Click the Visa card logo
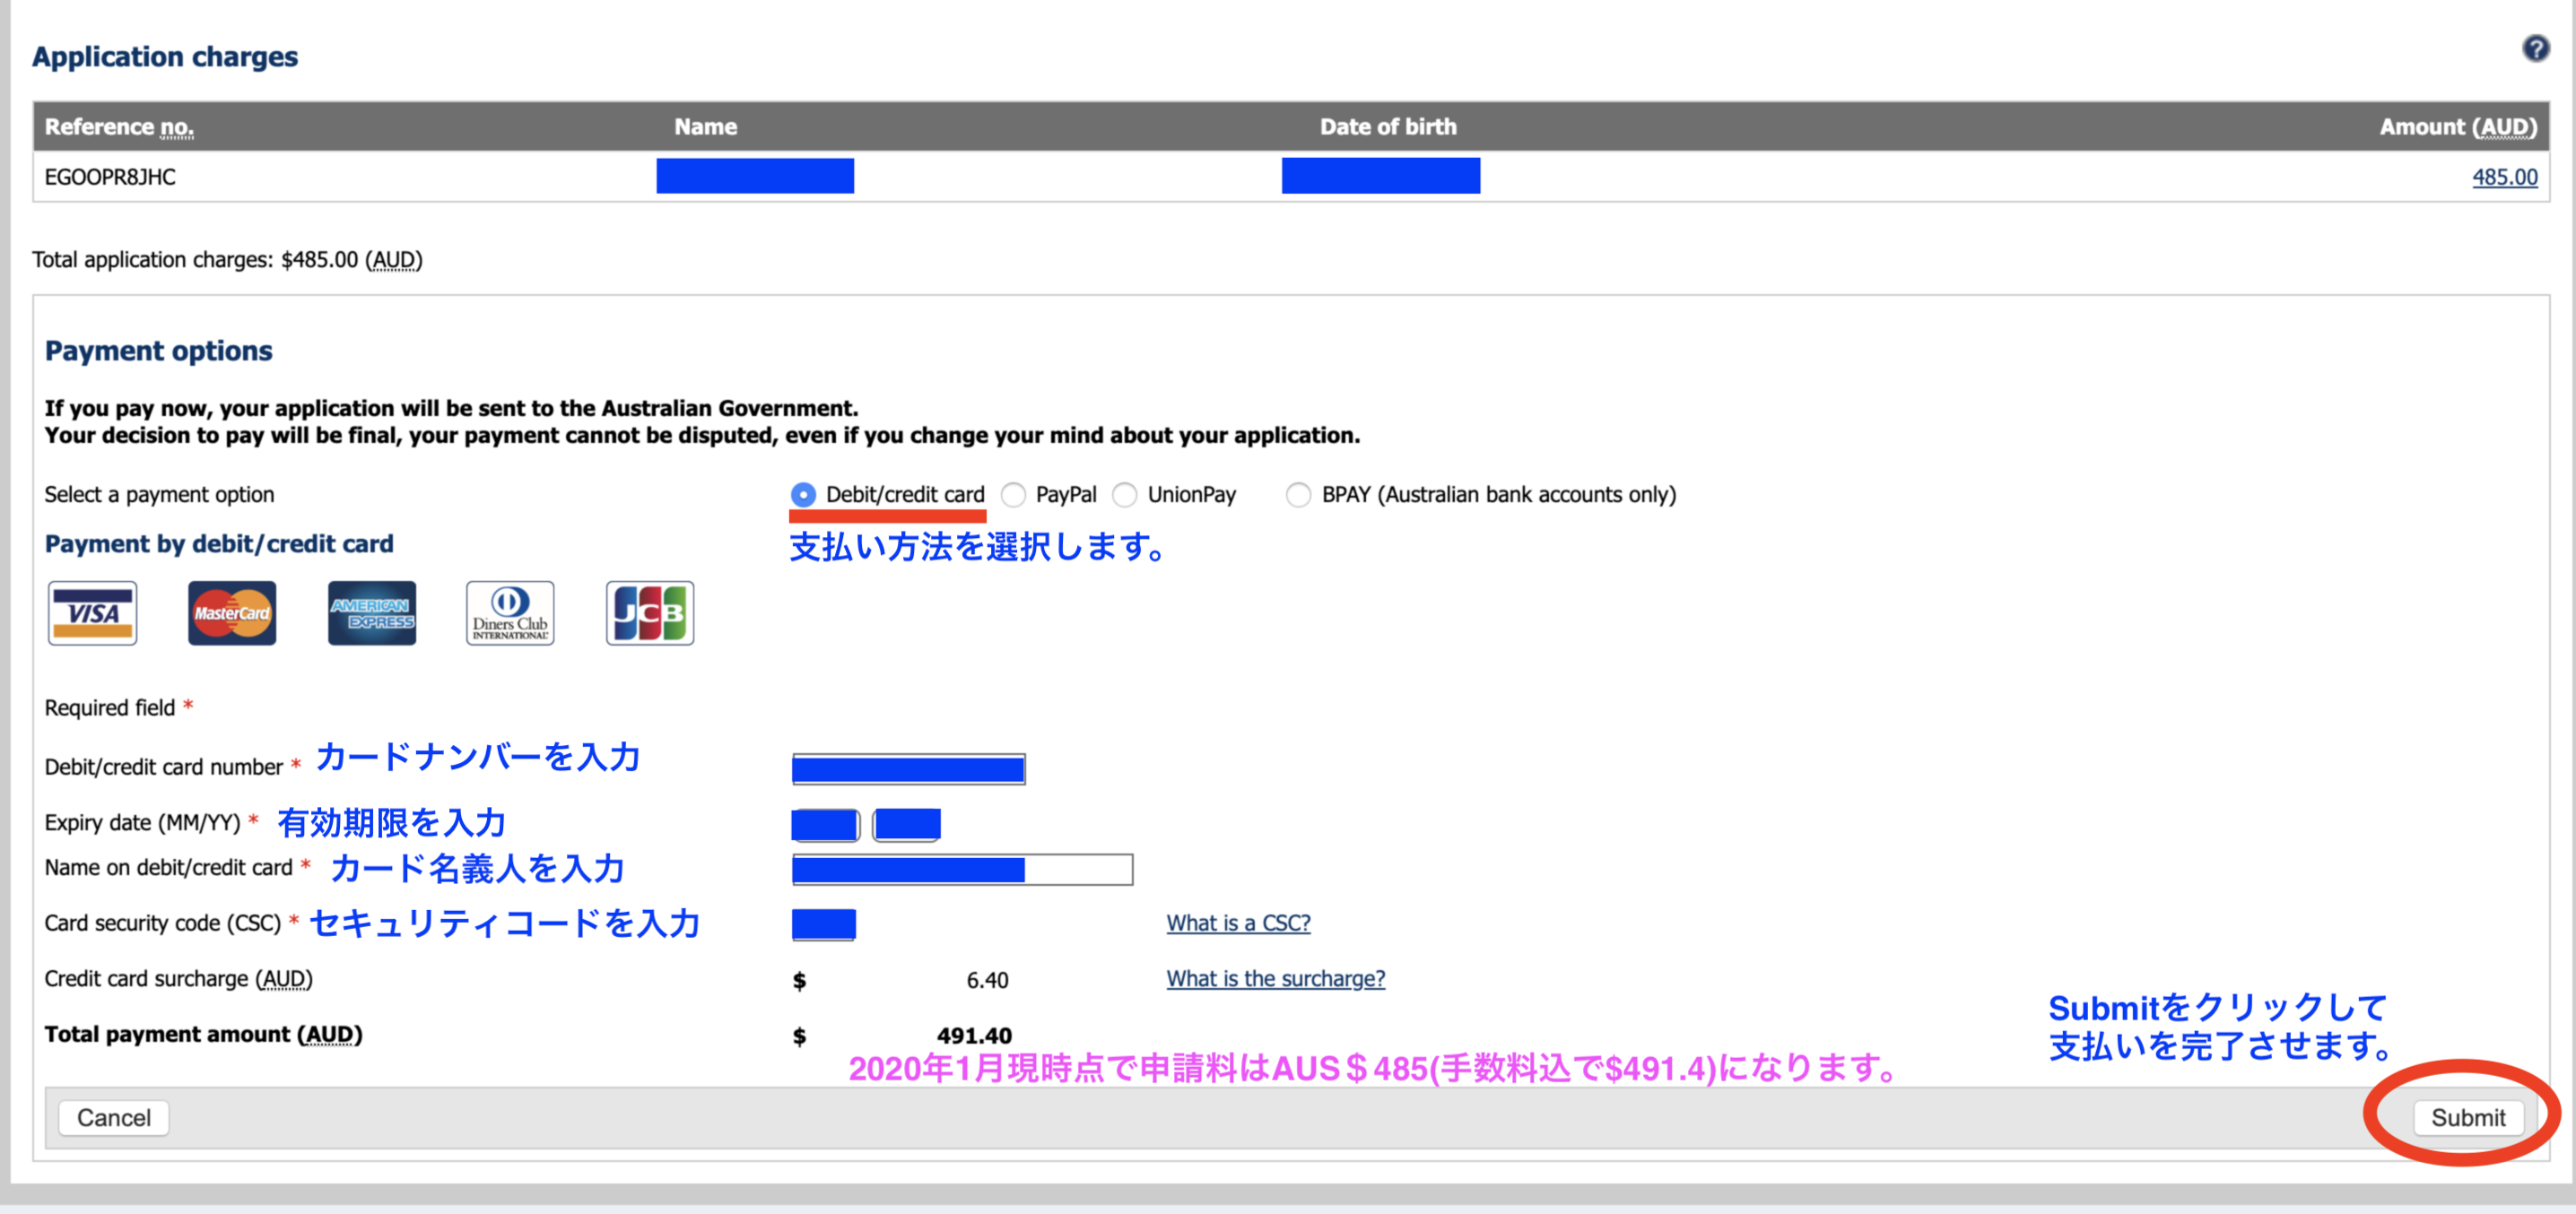Screen dimensions: 2576x1214 tap(92, 613)
